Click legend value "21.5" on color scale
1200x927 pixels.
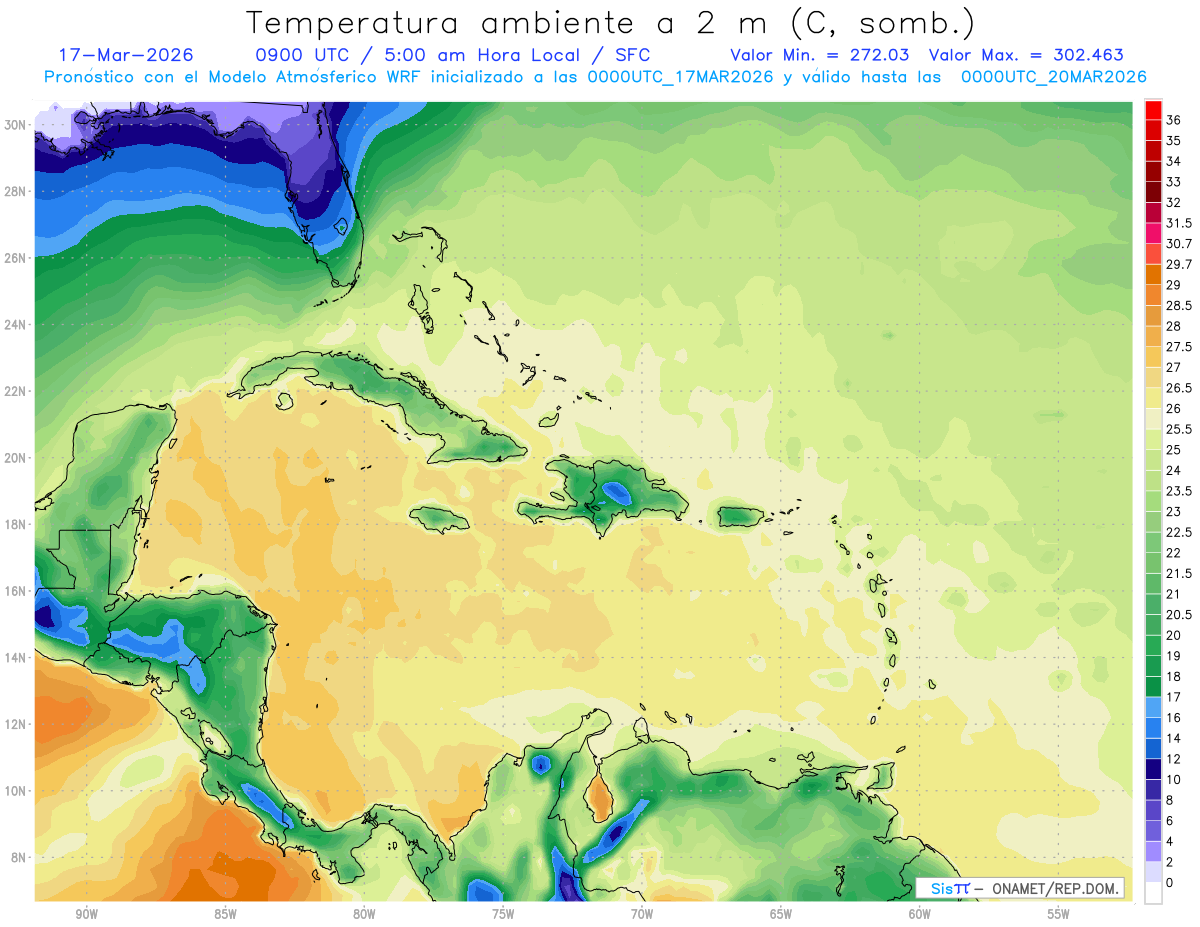click(x=1179, y=574)
